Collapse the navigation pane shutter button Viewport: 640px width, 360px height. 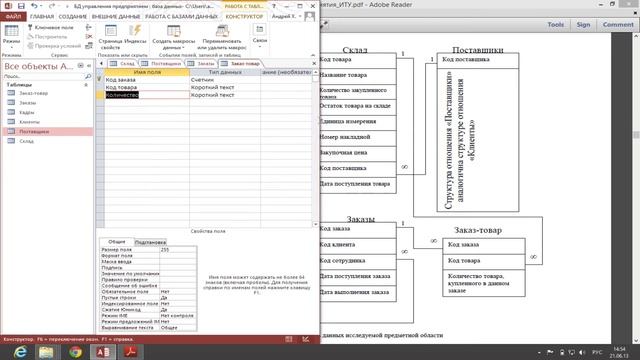coord(89,66)
